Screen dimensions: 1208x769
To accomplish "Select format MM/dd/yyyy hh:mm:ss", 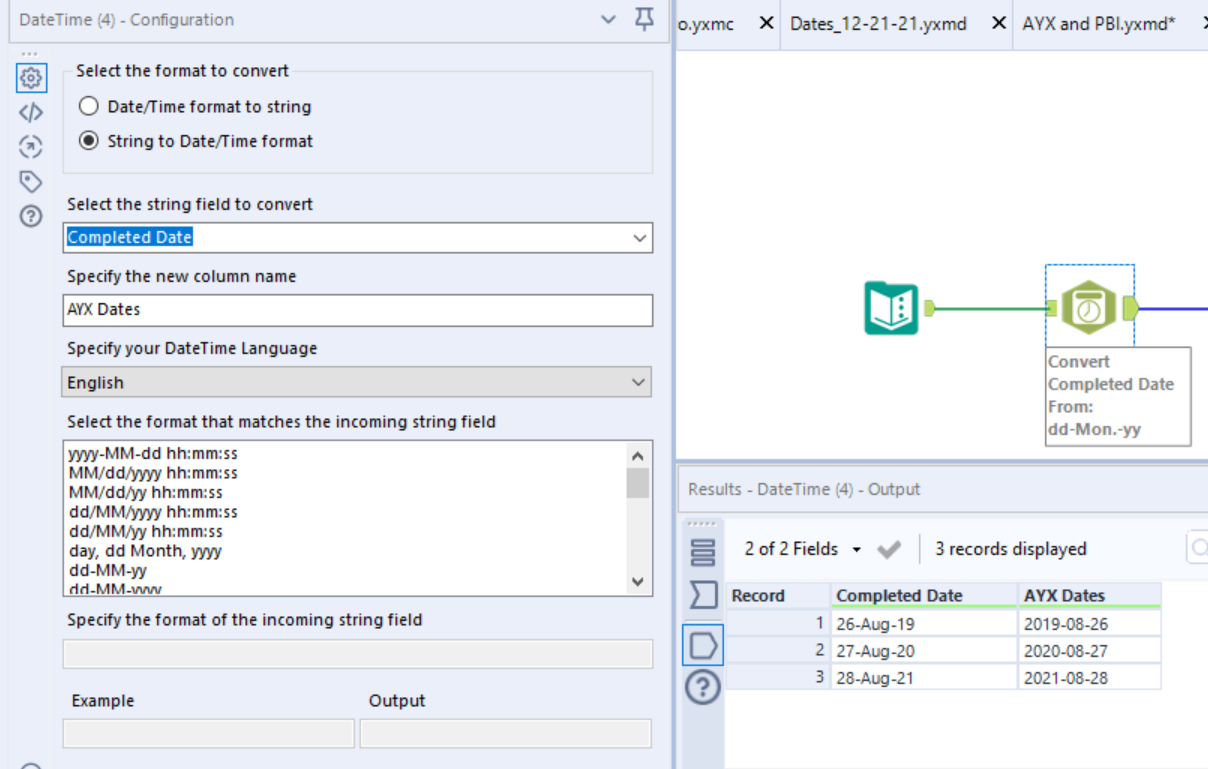I will click(x=153, y=473).
